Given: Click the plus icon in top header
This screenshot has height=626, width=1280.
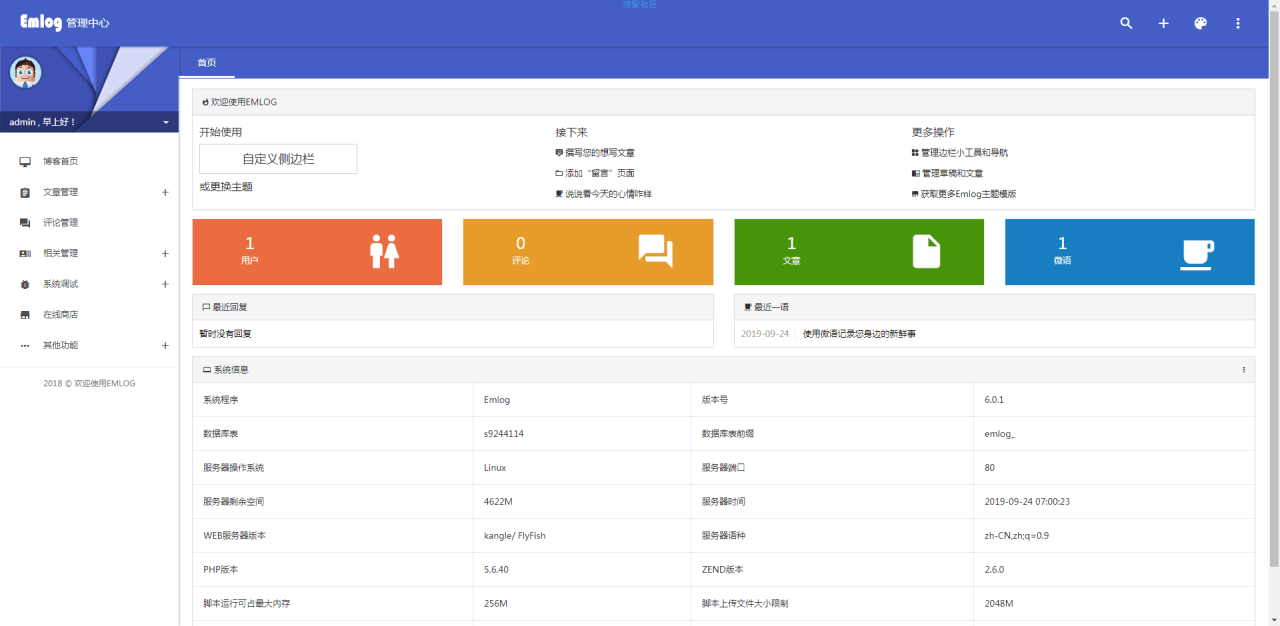Looking at the screenshot, I should [1163, 23].
